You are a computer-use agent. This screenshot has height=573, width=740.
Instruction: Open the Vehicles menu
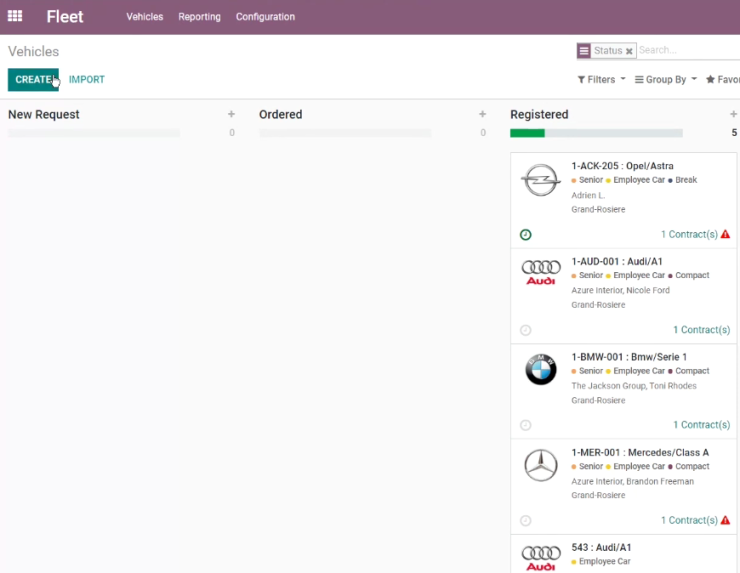pyautogui.click(x=144, y=17)
